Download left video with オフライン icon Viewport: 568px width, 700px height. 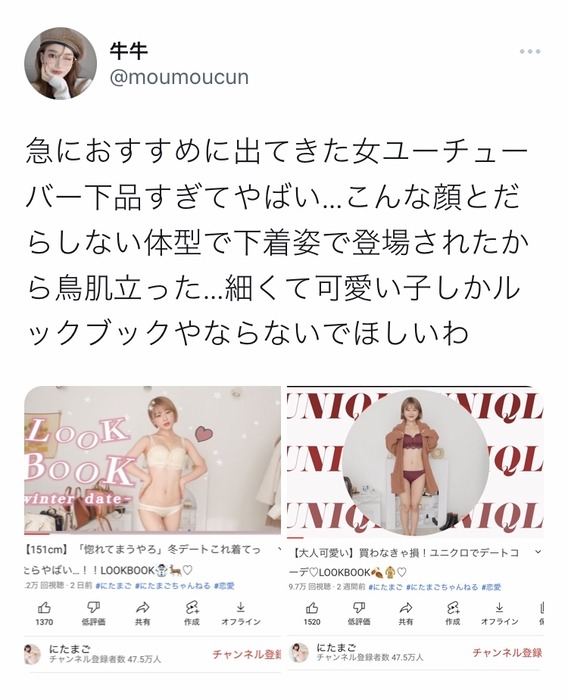(241, 613)
